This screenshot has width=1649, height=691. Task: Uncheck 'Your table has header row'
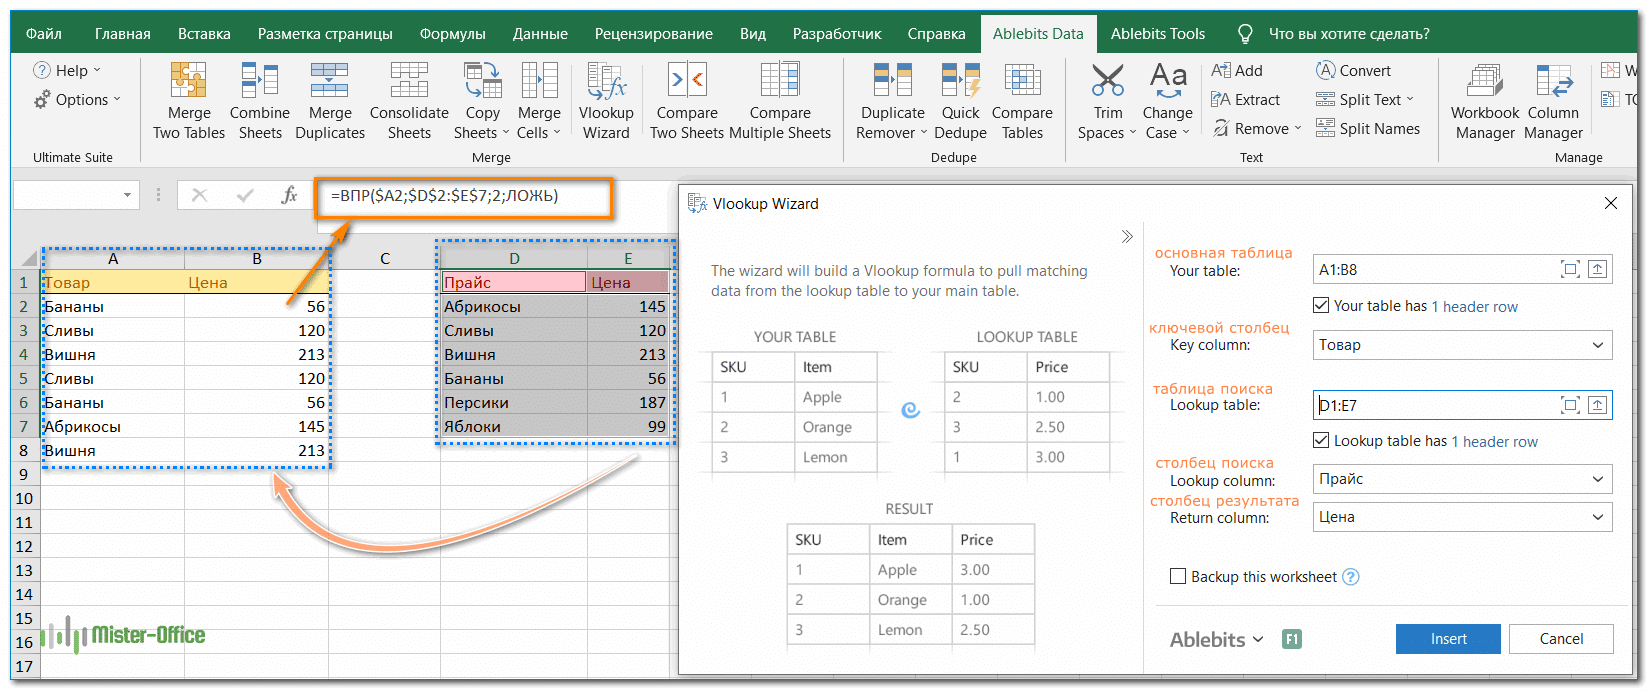pos(1321,306)
